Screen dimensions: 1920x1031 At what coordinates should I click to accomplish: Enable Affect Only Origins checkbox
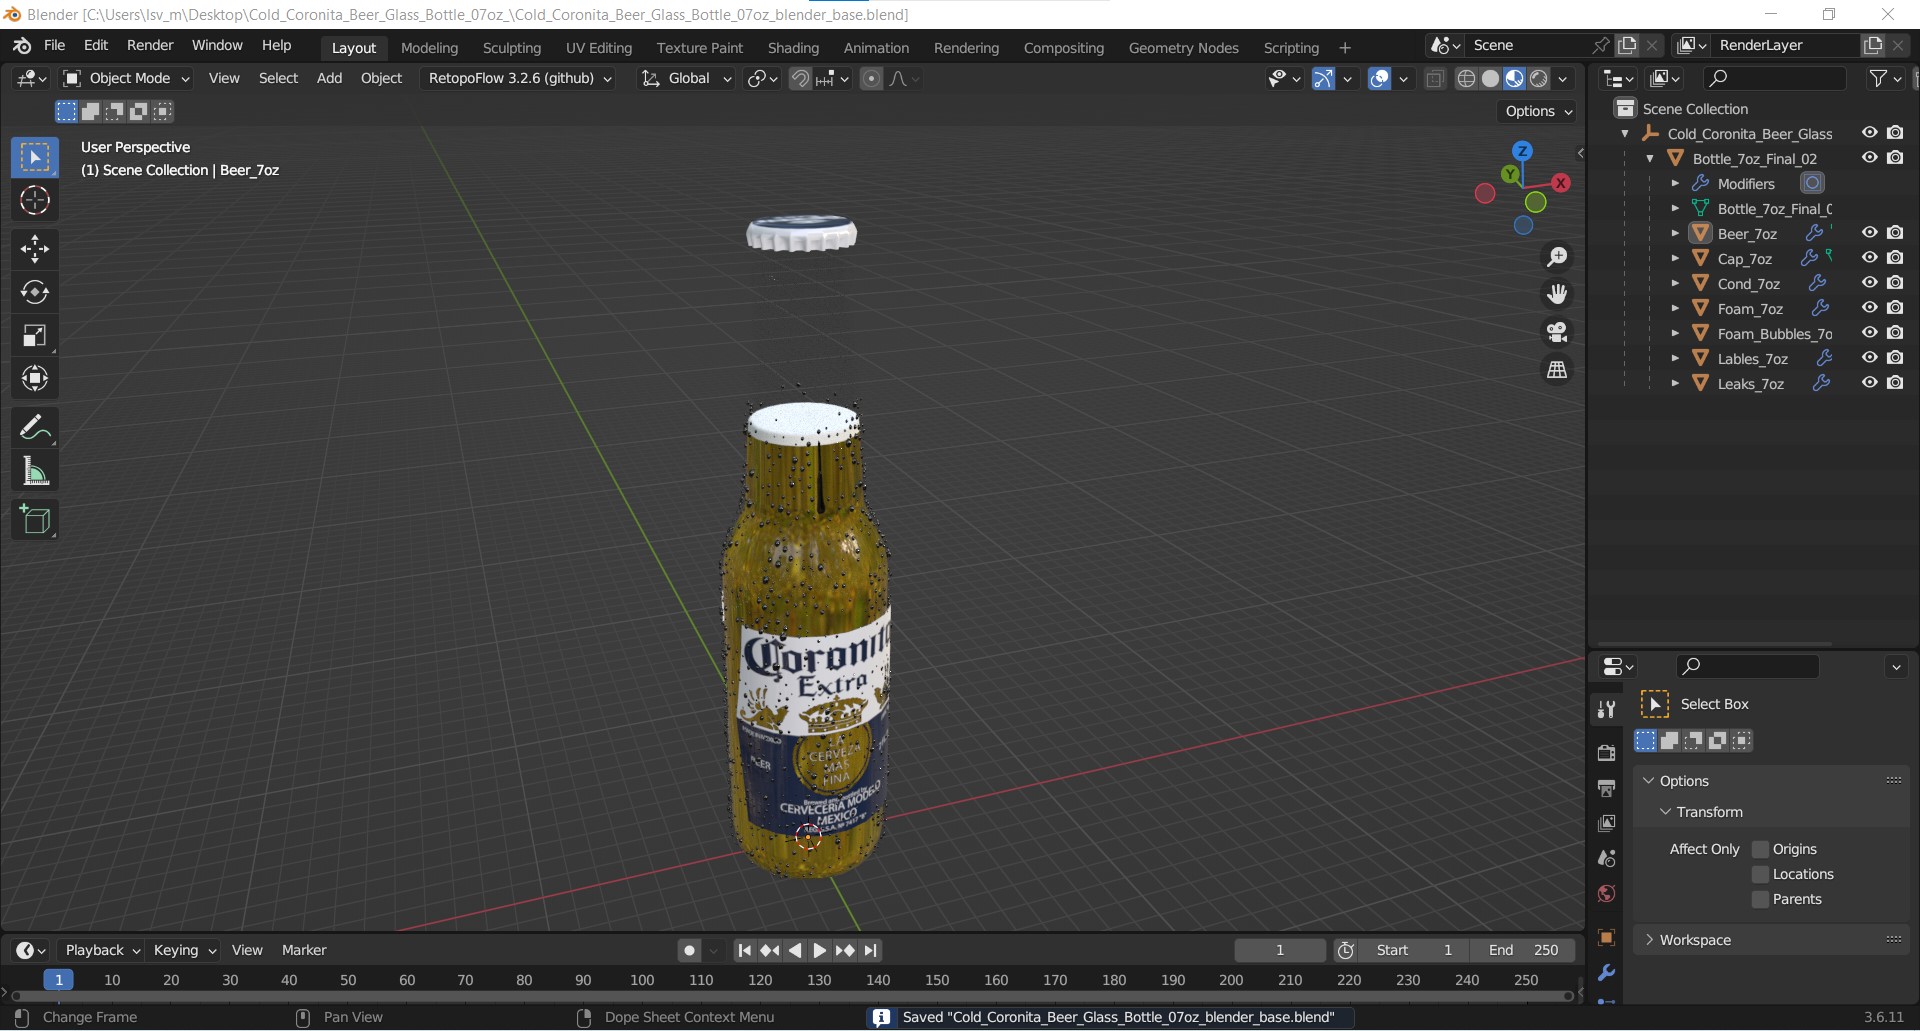pyautogui.click(x=1761, y=849)
